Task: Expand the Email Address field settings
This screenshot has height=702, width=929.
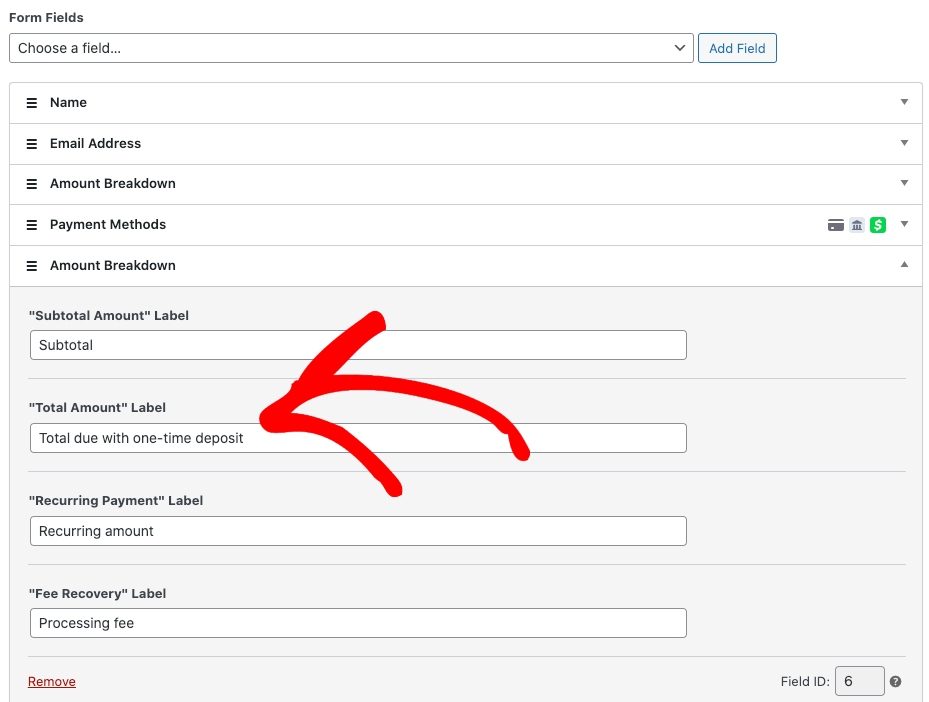Action: 904,143
